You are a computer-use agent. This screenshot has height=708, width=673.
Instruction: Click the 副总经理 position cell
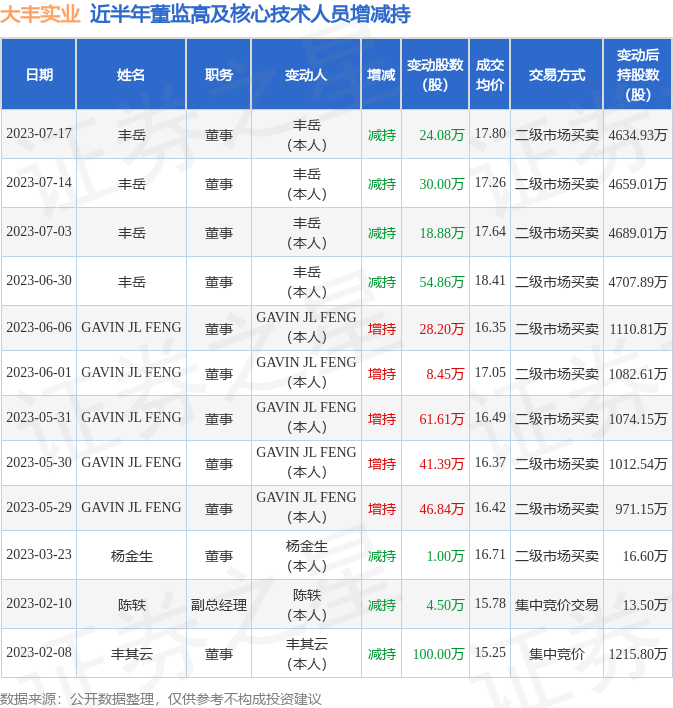pos(219,605)
